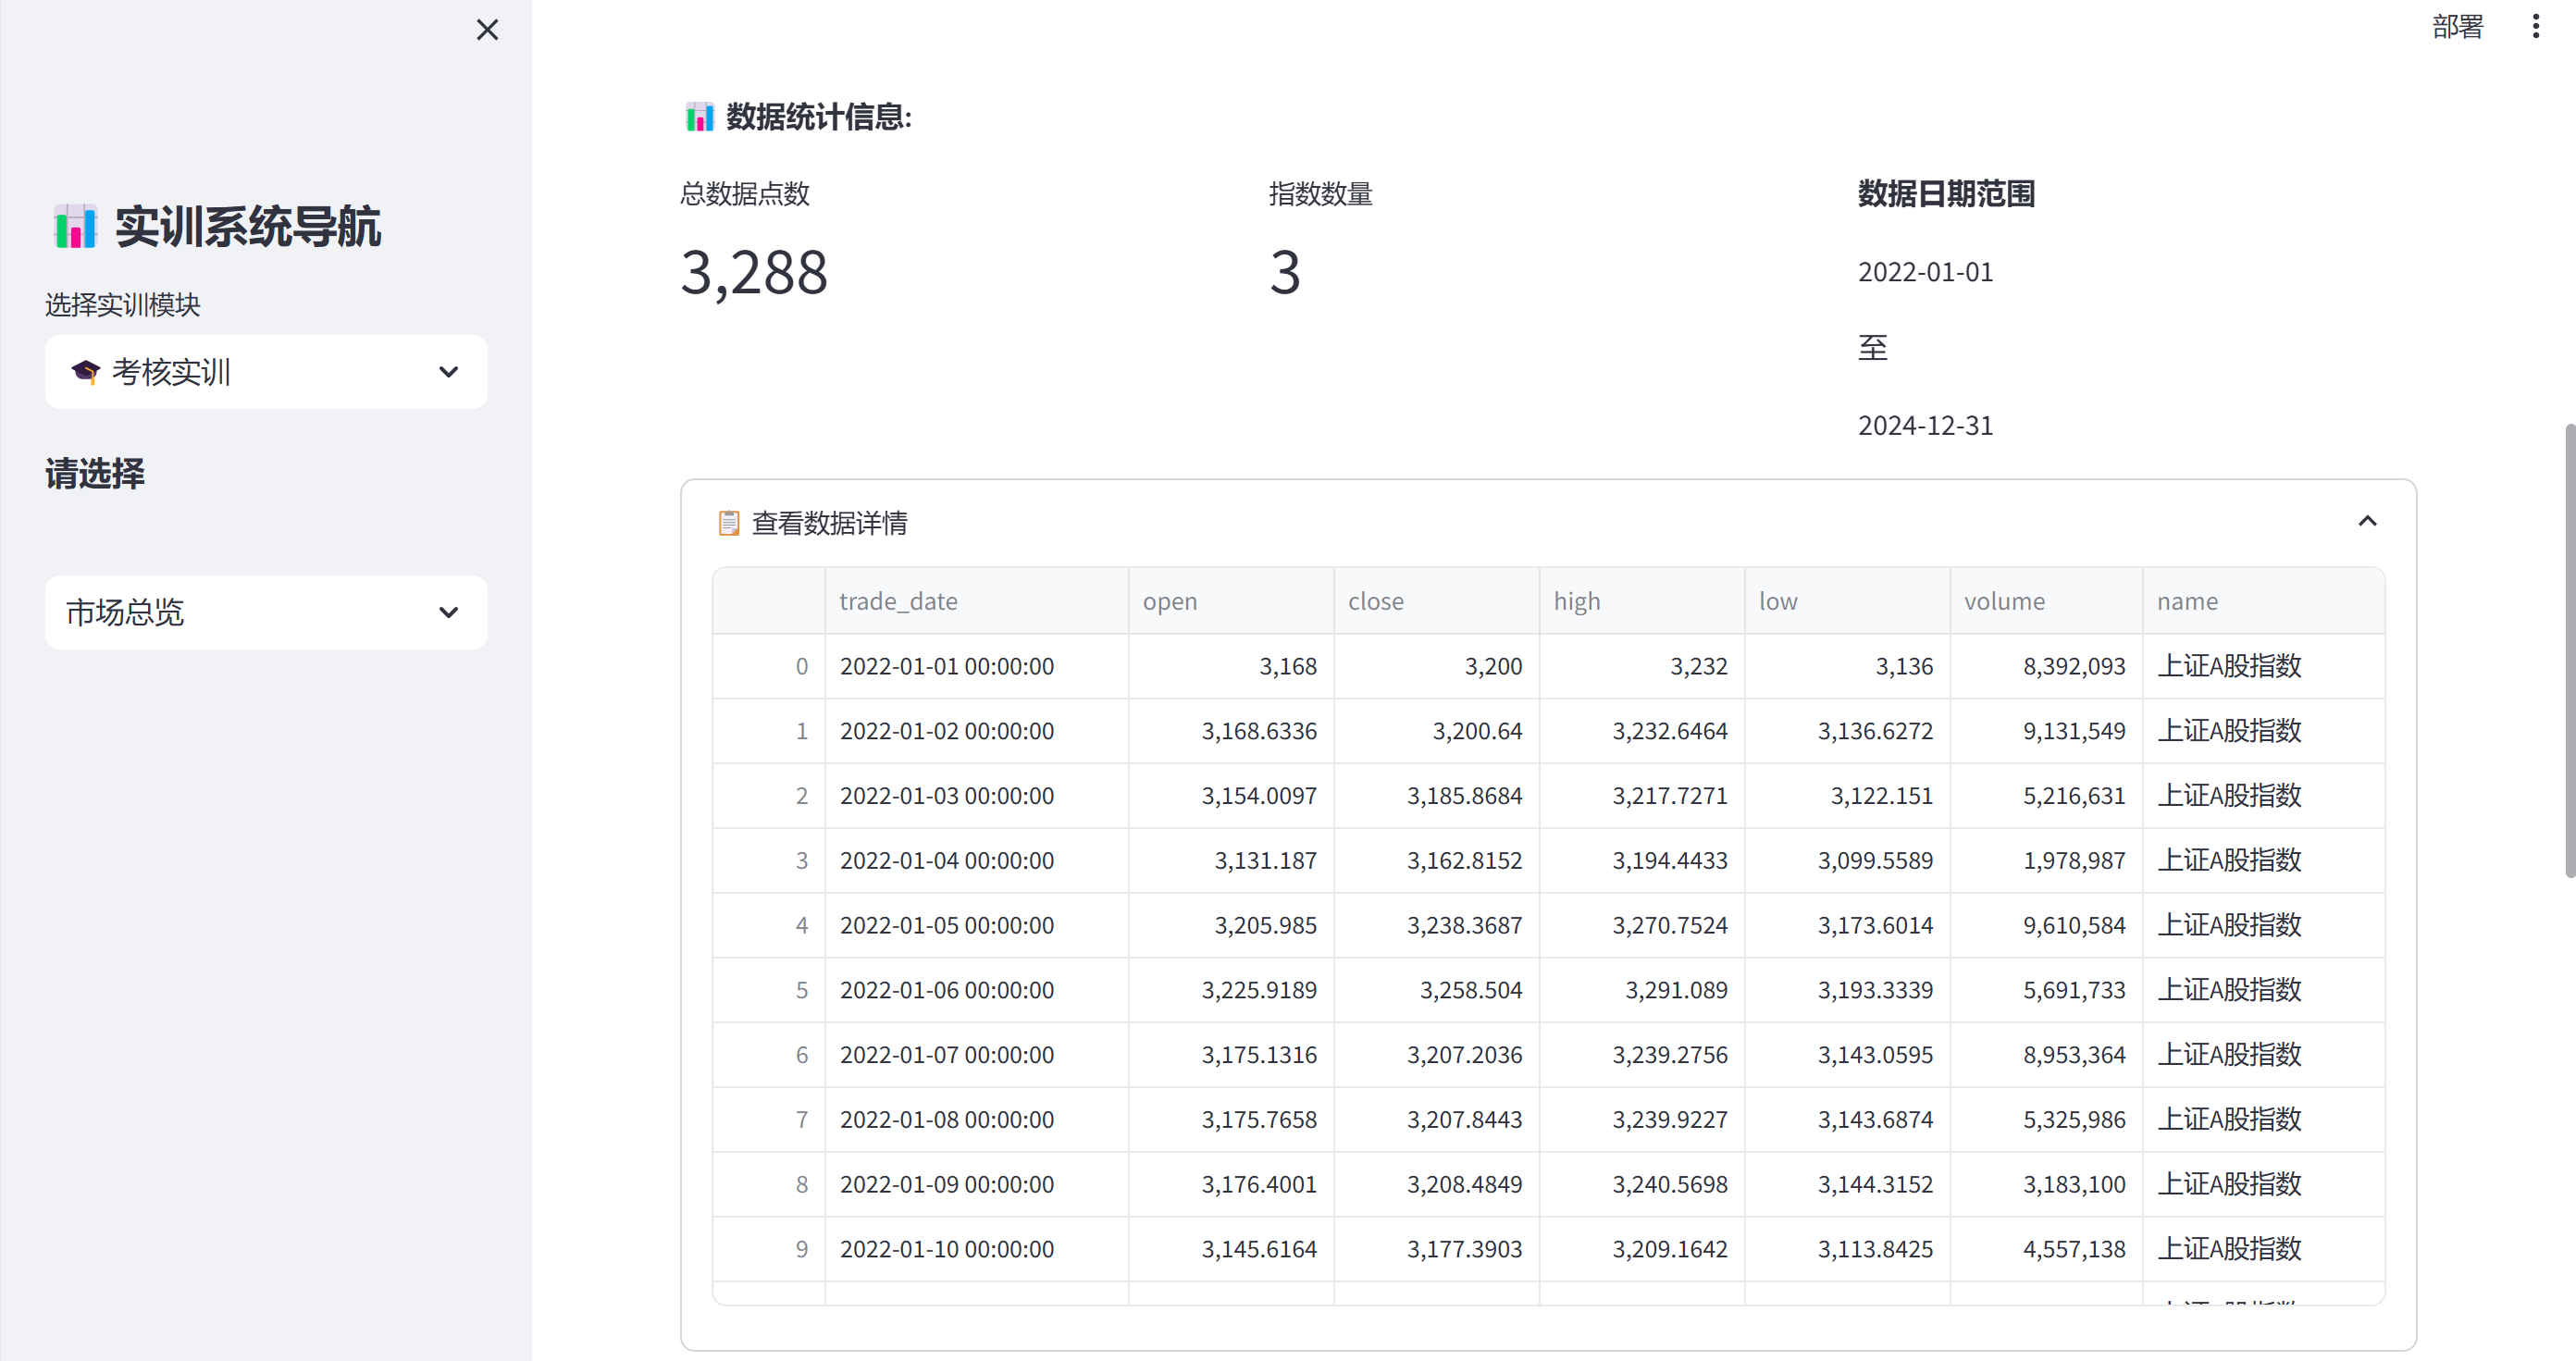Click the clipboard icon beside 查看数据详情

(x=729, y=523)
